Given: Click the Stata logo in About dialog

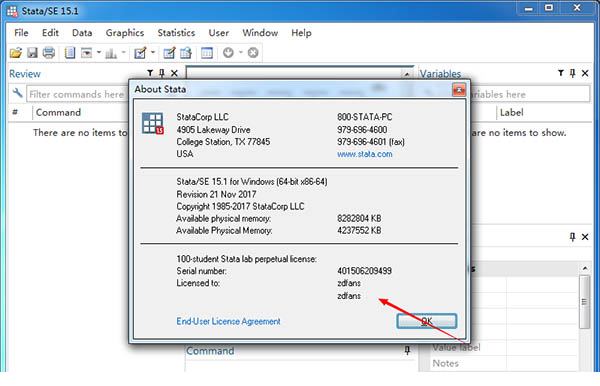Looking at the screenshot, I should point(153,123).
